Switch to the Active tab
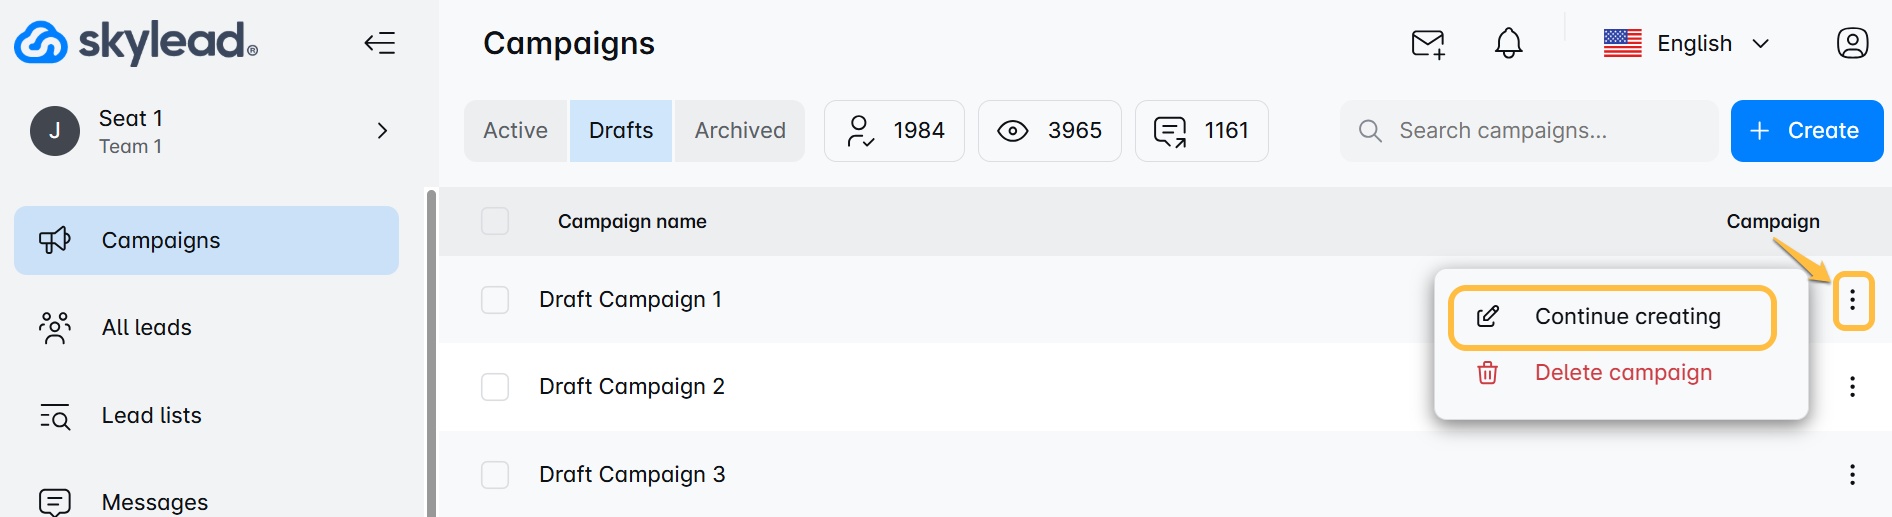 (516, 131)
